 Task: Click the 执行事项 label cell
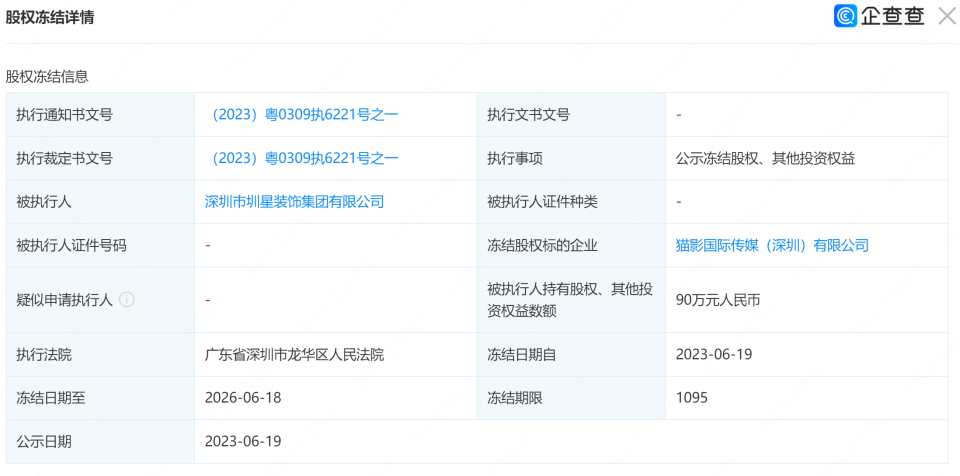tap(571, 159)
